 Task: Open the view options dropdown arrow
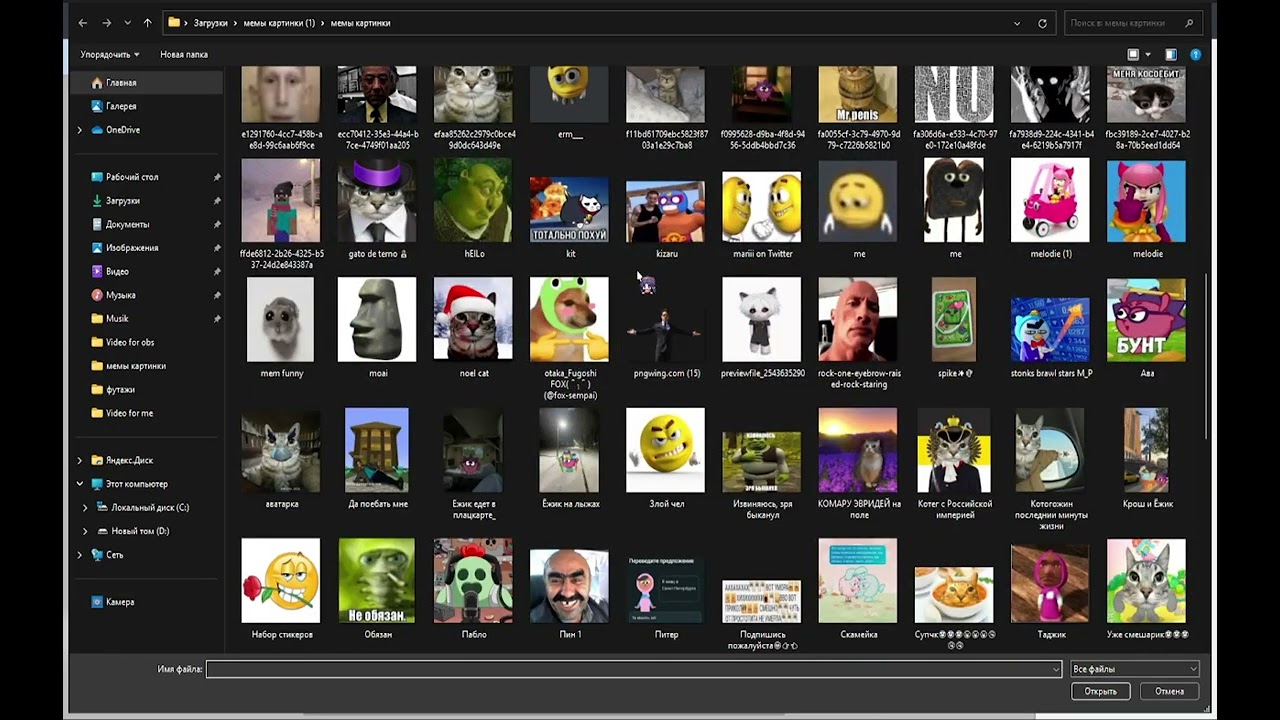[x=1148, y=54]
